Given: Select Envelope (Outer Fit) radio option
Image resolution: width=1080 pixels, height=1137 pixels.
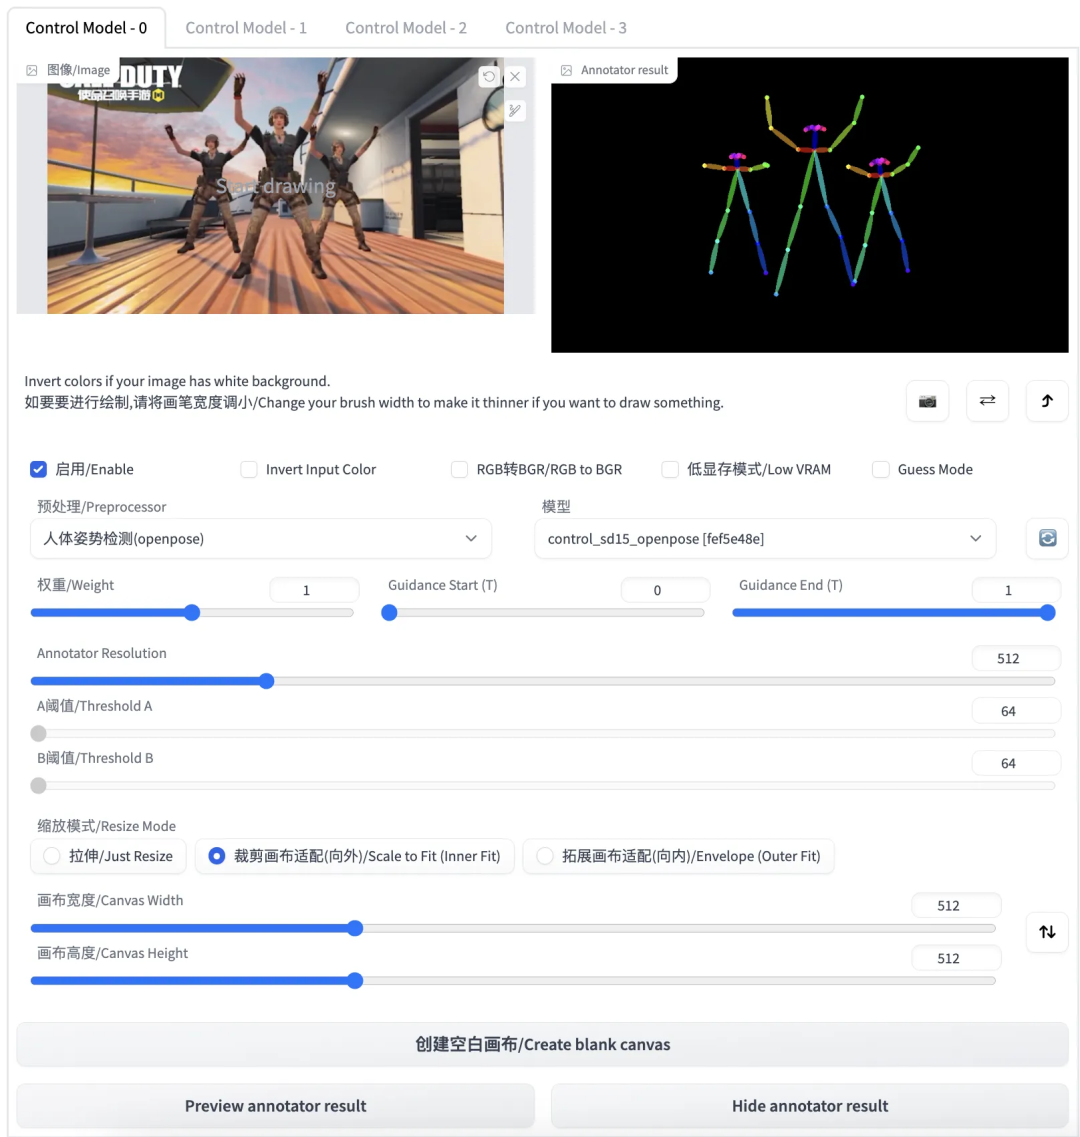Looking at the screenshot, I should (x=678, y=856).
